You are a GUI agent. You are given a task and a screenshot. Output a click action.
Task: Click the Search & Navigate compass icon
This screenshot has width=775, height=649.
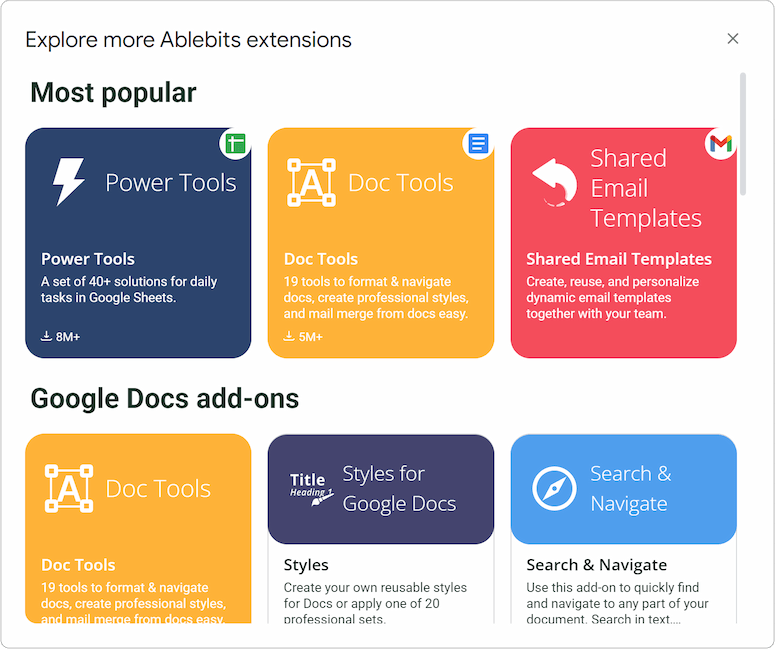pos(554,488)
